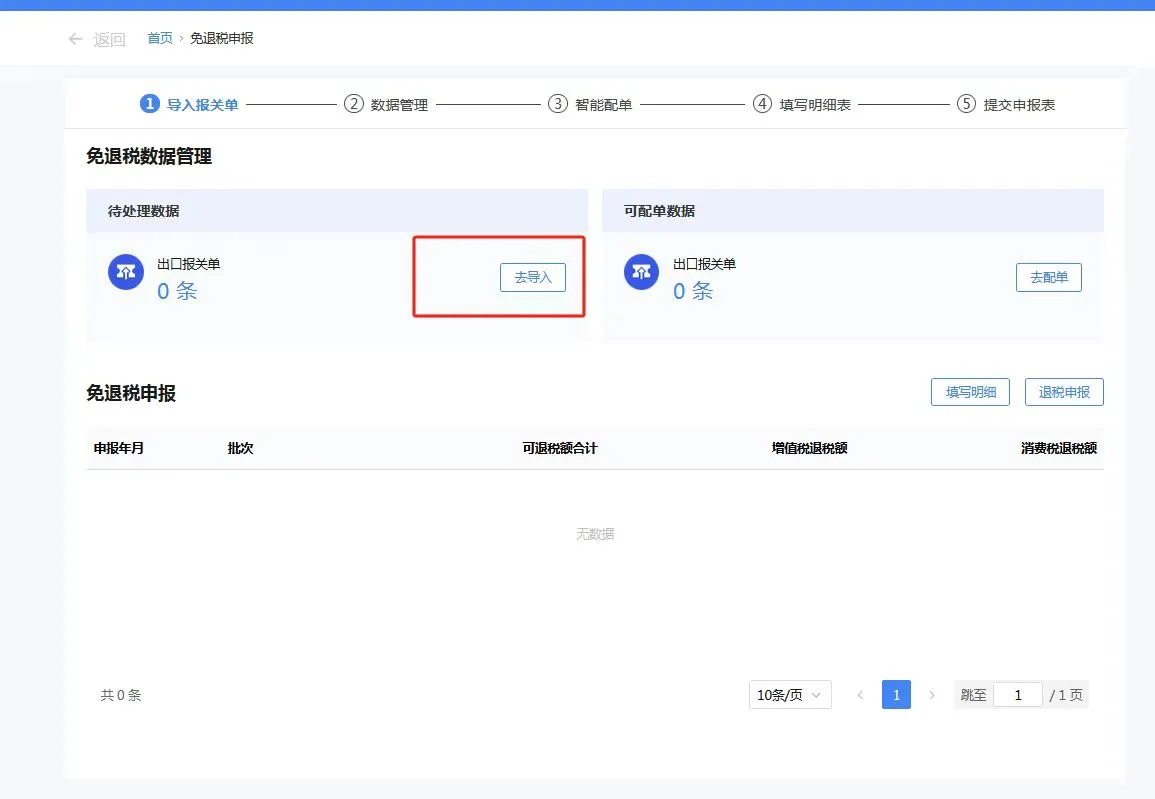The image size is (1155, 799).
Task: Select the 免退税申报 breadcrumb item
Action: point(219,38)
